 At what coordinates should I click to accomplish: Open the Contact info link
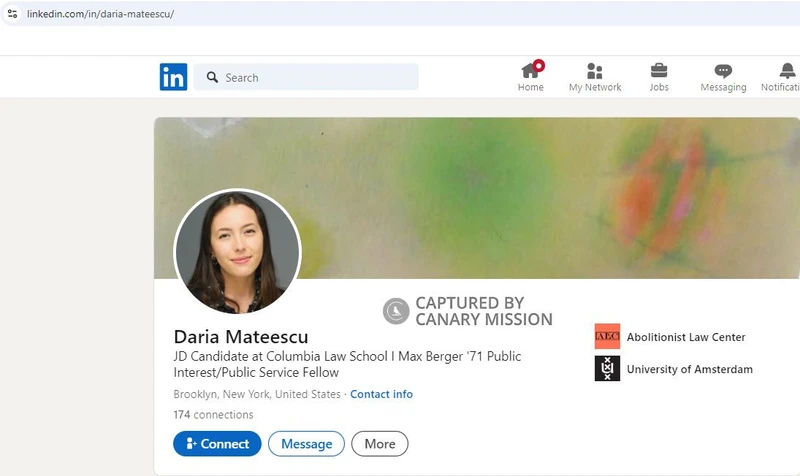tap(381, 394)
